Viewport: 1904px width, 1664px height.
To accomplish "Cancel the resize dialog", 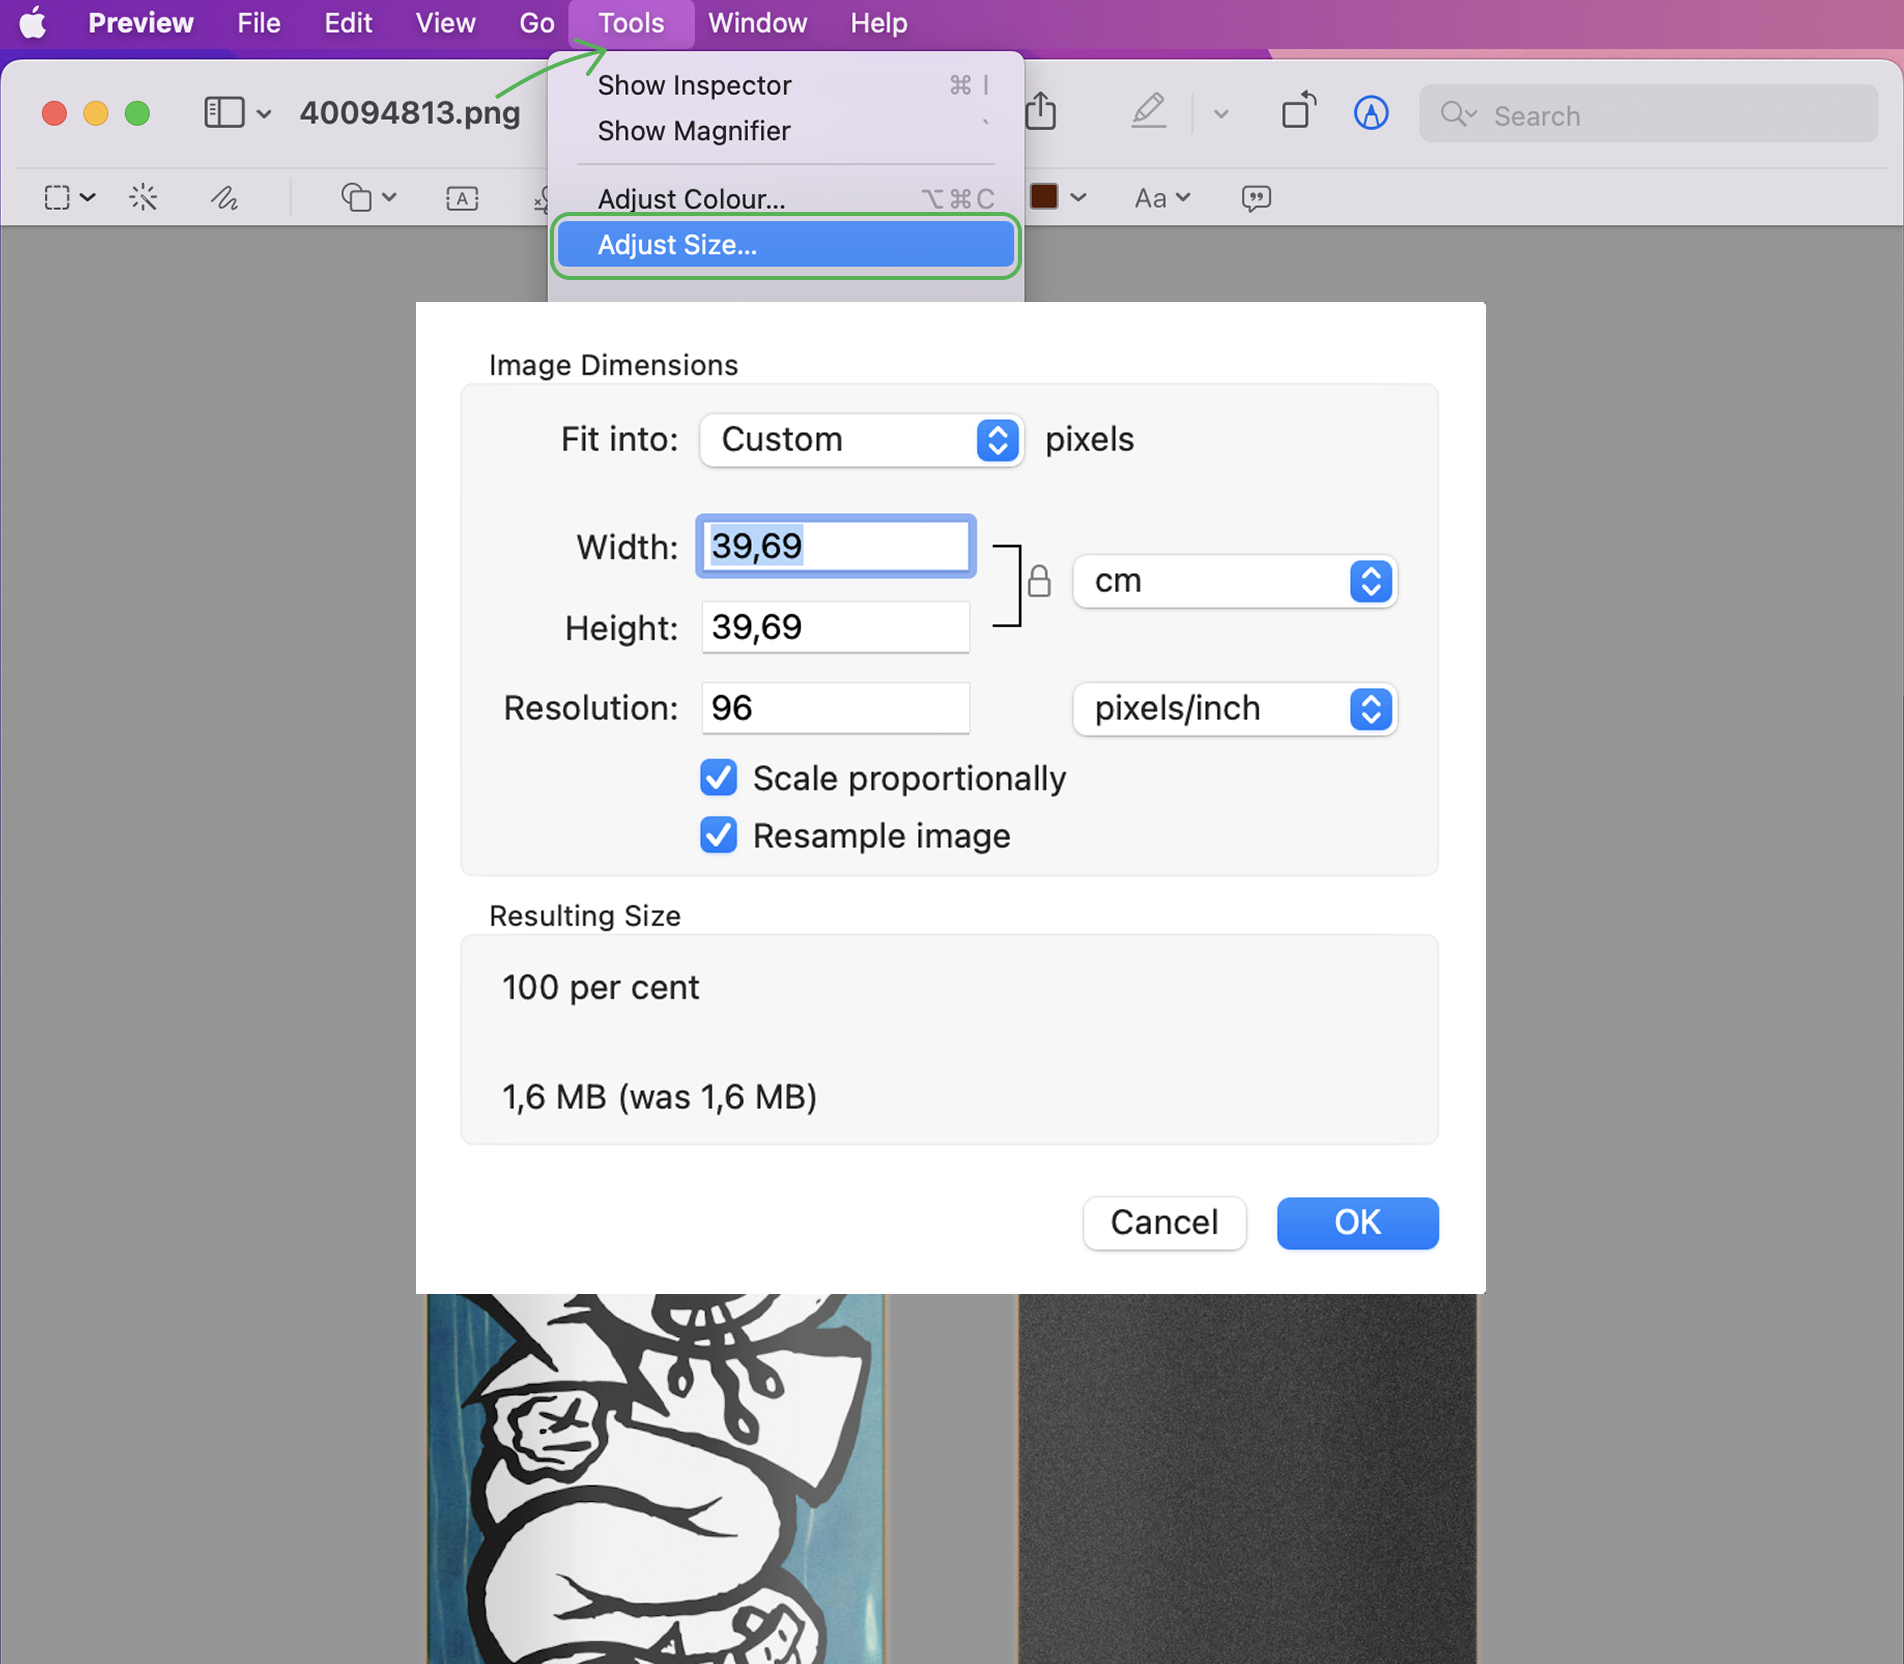I will pyautogui.click(x=1164, y=1222).
